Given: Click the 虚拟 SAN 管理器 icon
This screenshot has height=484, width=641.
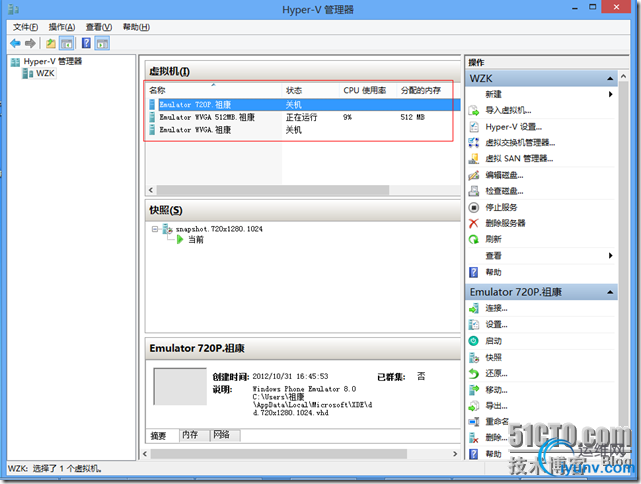Looking at the screenshot, I should pyautogui.click(x=473, y=159).
